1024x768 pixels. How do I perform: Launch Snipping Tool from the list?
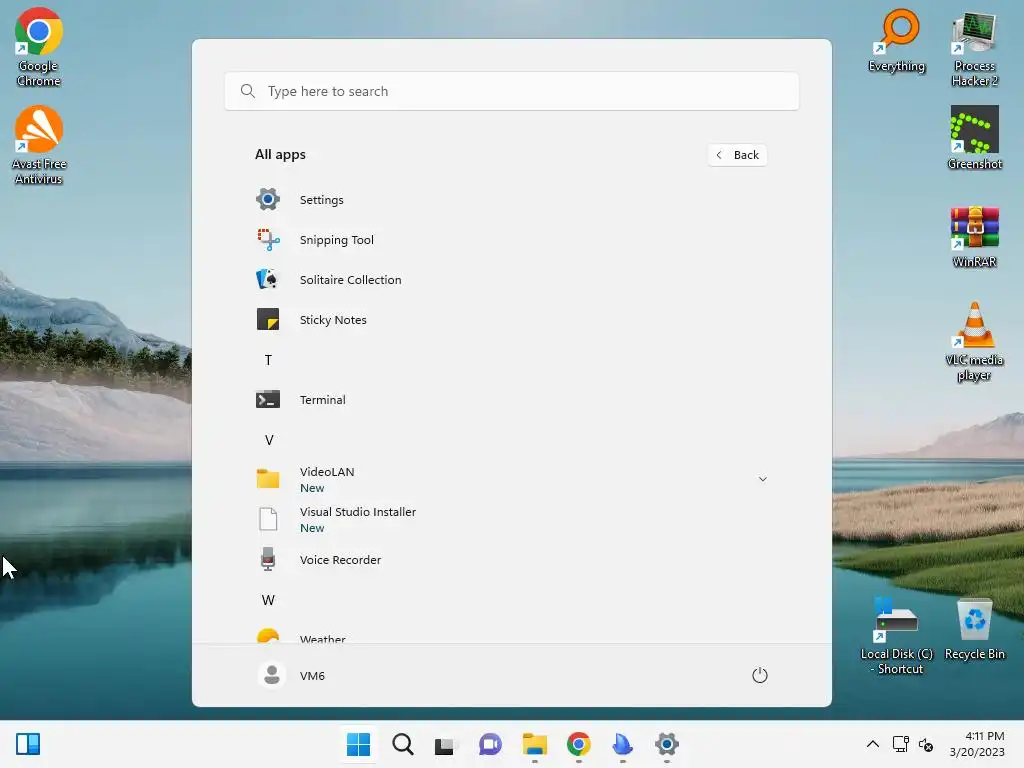click(x=511, y=240)
